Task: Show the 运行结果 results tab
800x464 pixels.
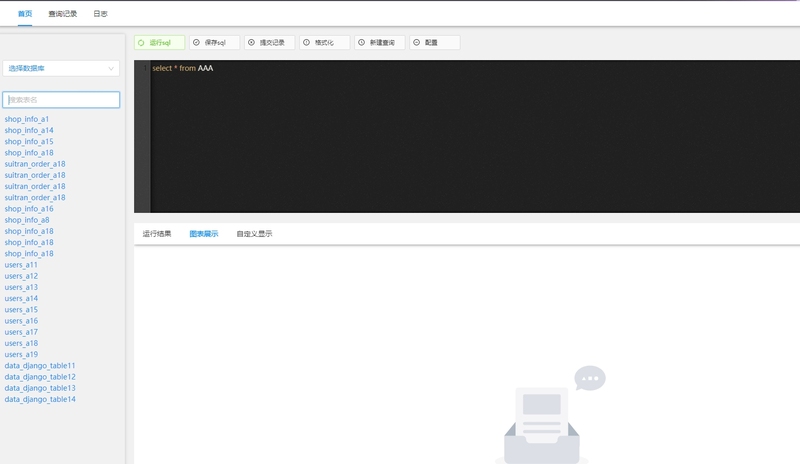Action: coord(157,234)
